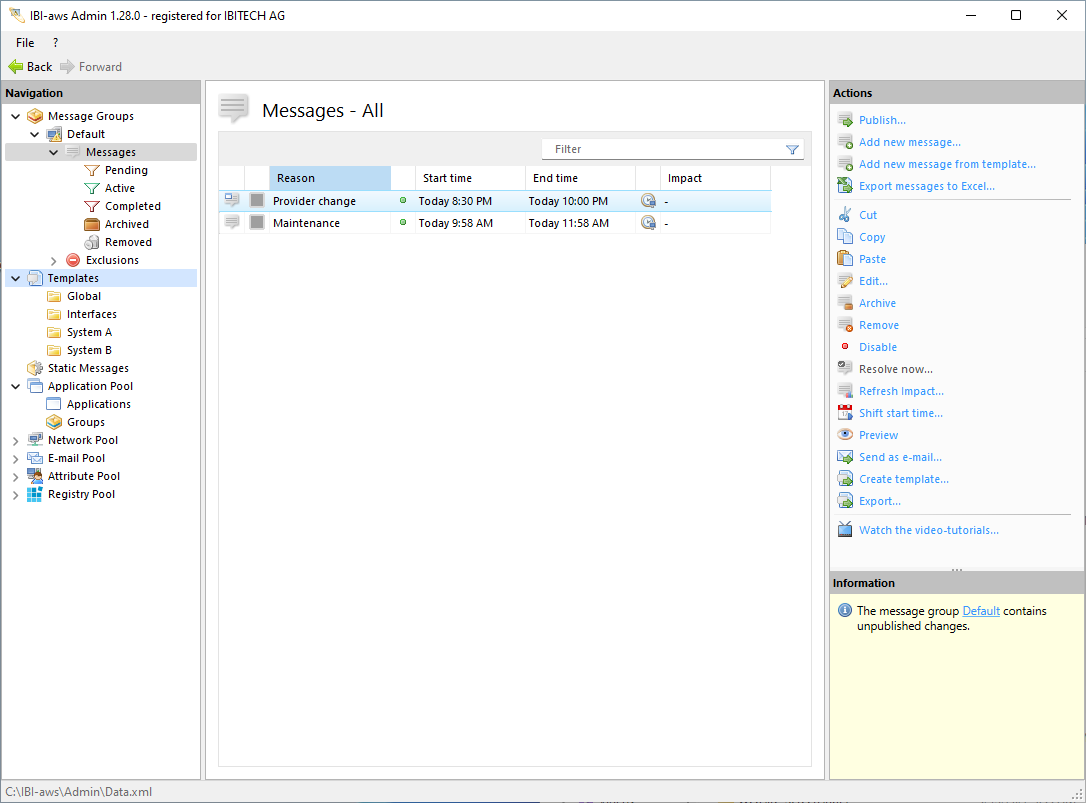Viewport: 1086px width, 803px height.
Task: Click the Back arrow icon
Action: tap(16, 67)
